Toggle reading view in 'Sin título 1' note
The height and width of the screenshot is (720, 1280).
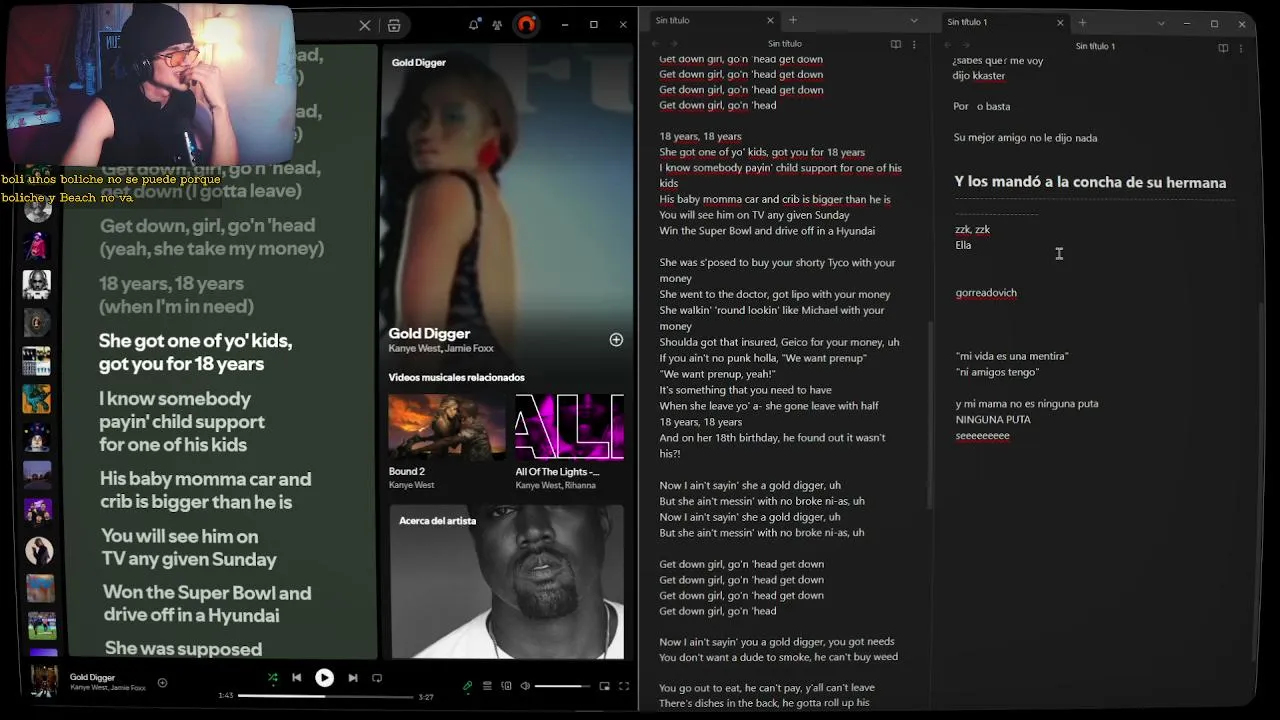point(1223,47)
